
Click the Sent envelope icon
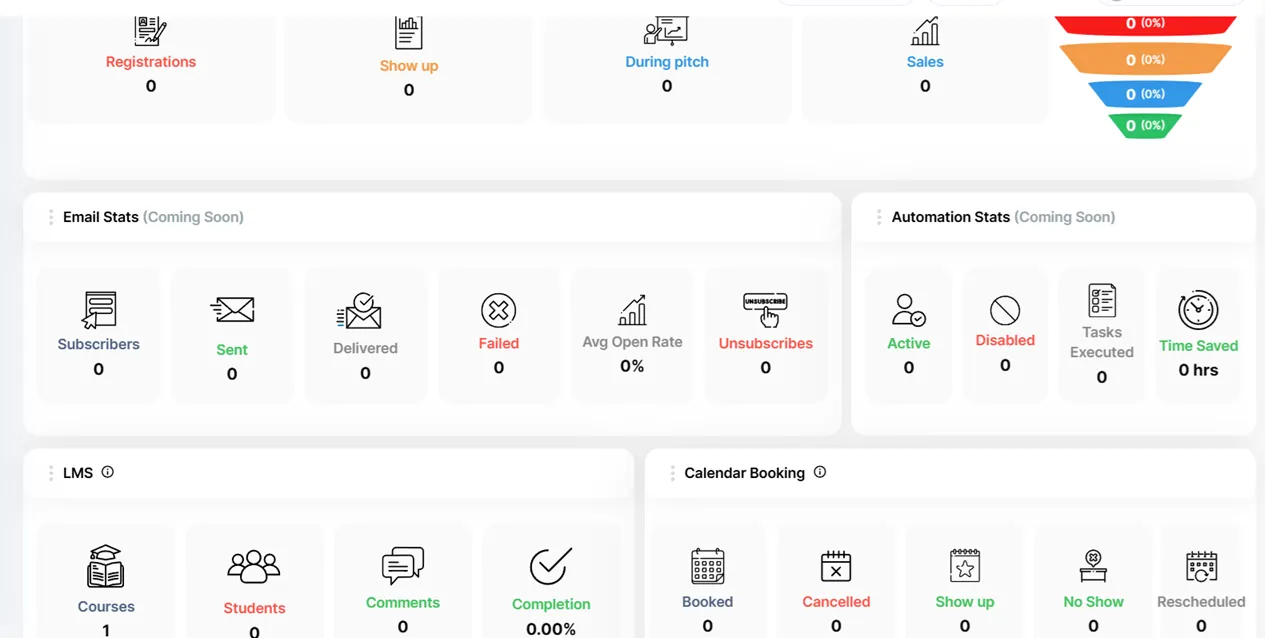(232, 310)
